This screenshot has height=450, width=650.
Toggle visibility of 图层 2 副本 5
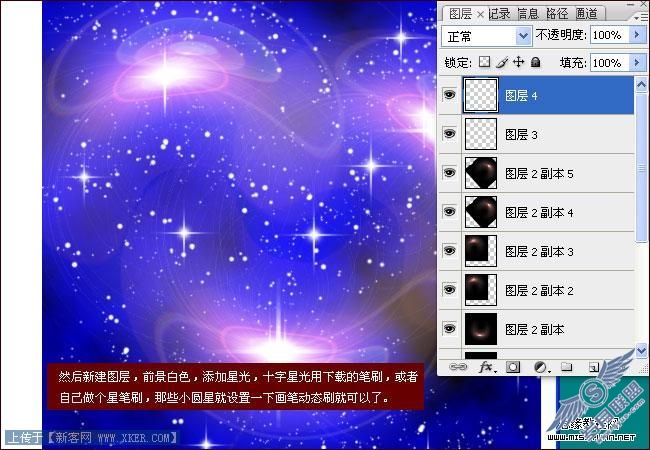tap(449, 172)
